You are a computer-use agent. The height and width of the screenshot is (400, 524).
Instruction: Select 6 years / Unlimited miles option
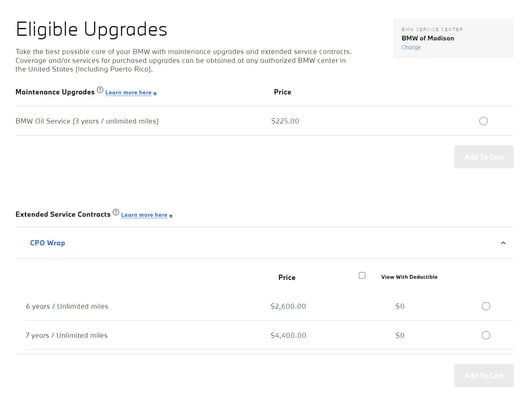[486, 306]
